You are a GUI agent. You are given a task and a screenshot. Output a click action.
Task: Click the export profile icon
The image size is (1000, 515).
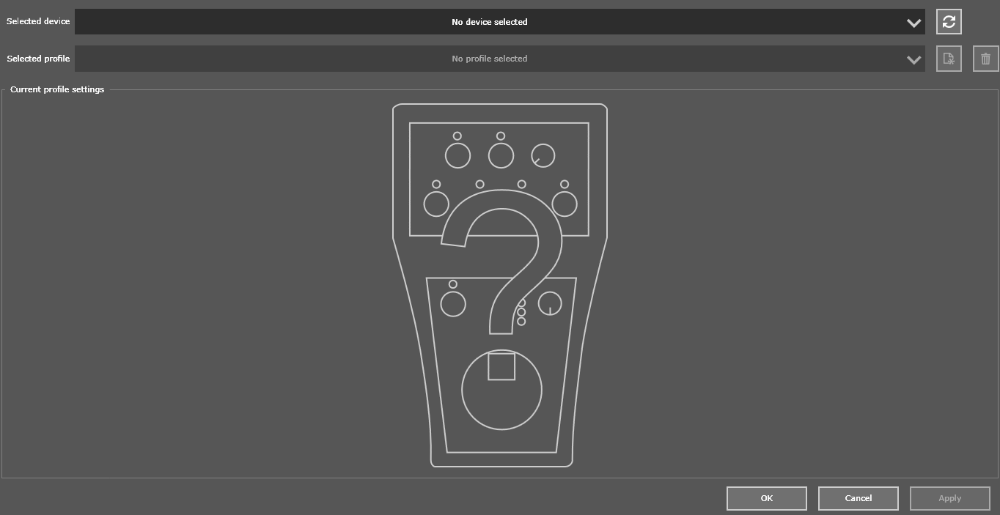coord(948,59)
